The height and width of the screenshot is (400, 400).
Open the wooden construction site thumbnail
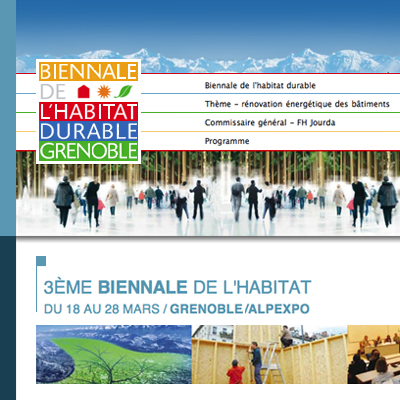coord(269,354)
